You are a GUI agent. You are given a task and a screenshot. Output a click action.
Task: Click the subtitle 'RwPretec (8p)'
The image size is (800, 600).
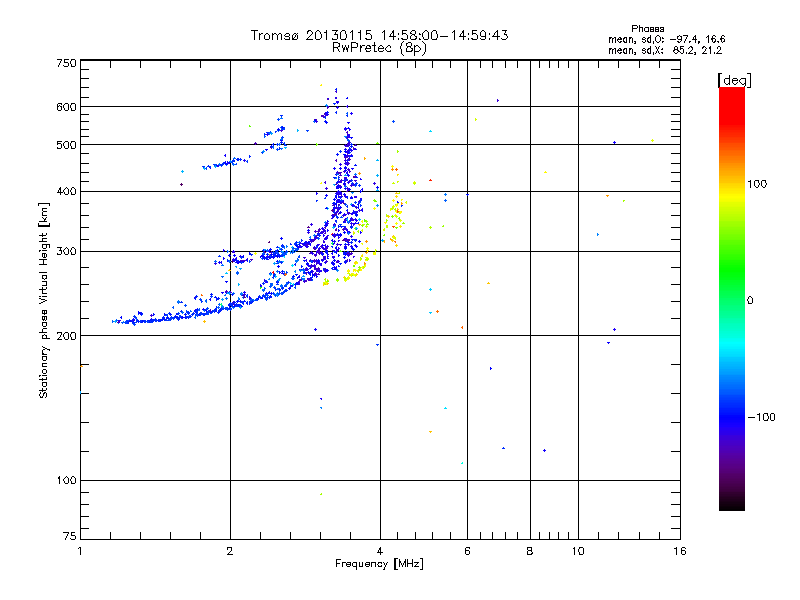(379, 48)
